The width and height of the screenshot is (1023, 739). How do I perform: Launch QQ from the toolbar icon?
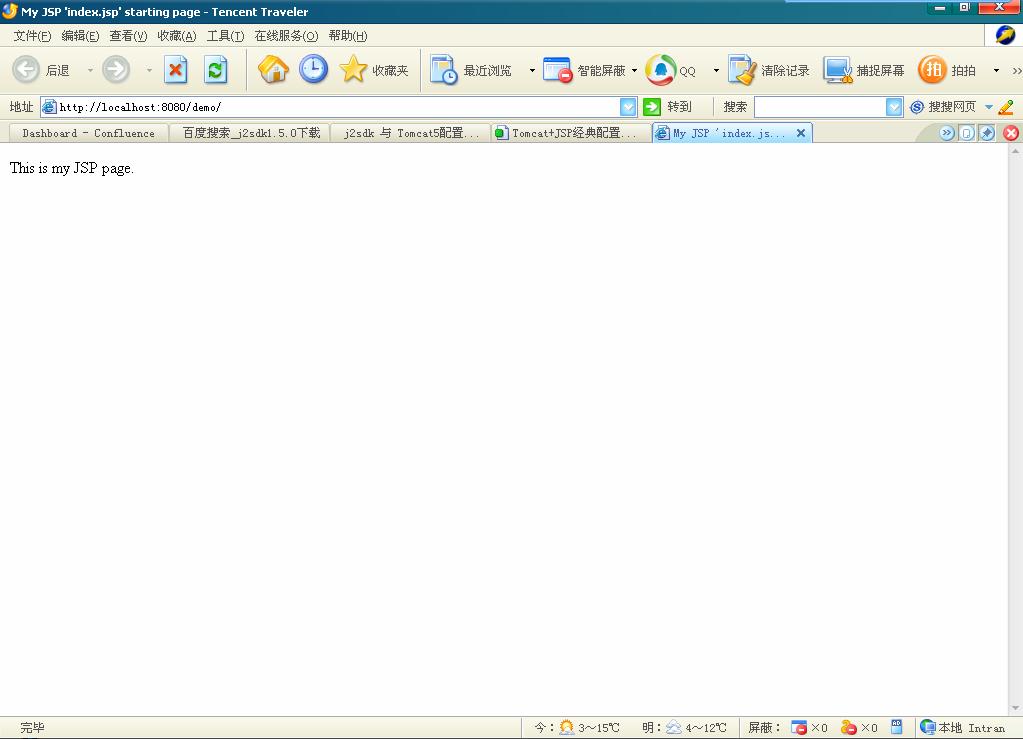661,70
